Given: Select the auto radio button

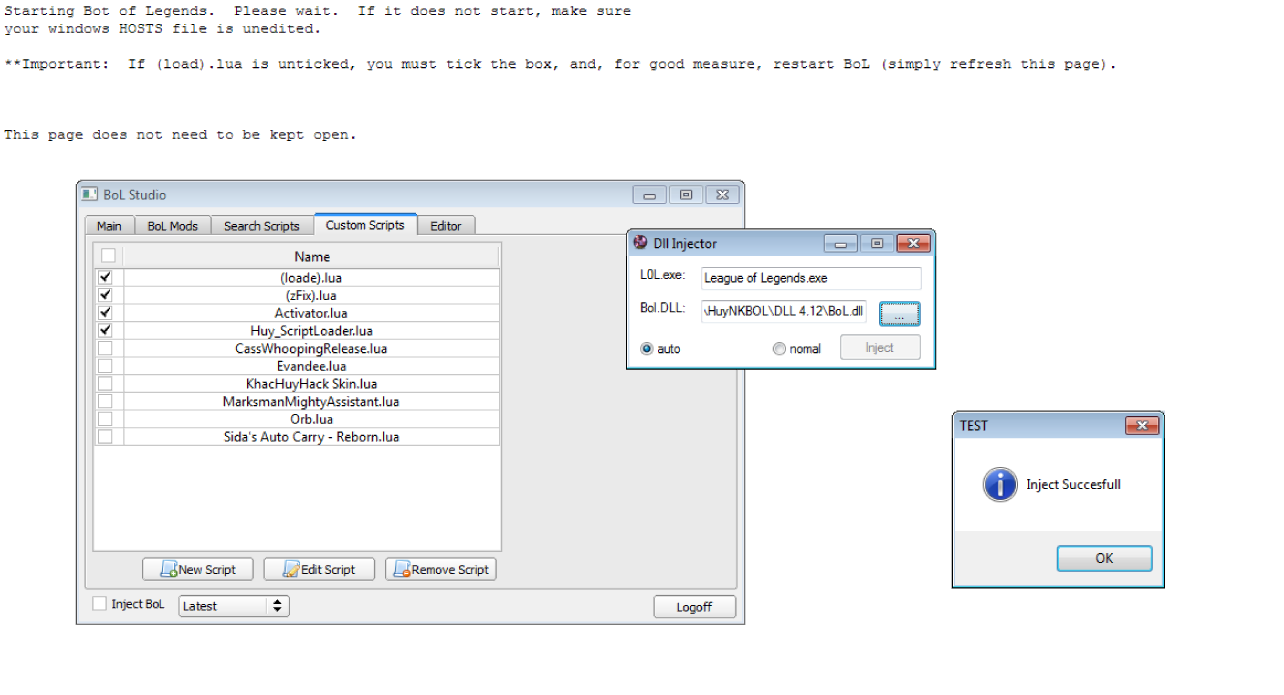Looking at the screenshot, I should point(646,349).
